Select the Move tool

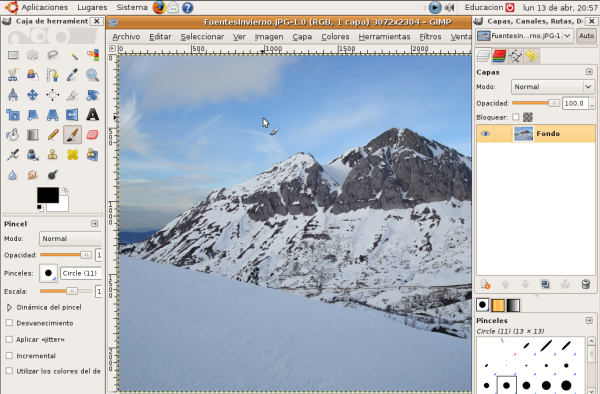(x=33, y=95)
